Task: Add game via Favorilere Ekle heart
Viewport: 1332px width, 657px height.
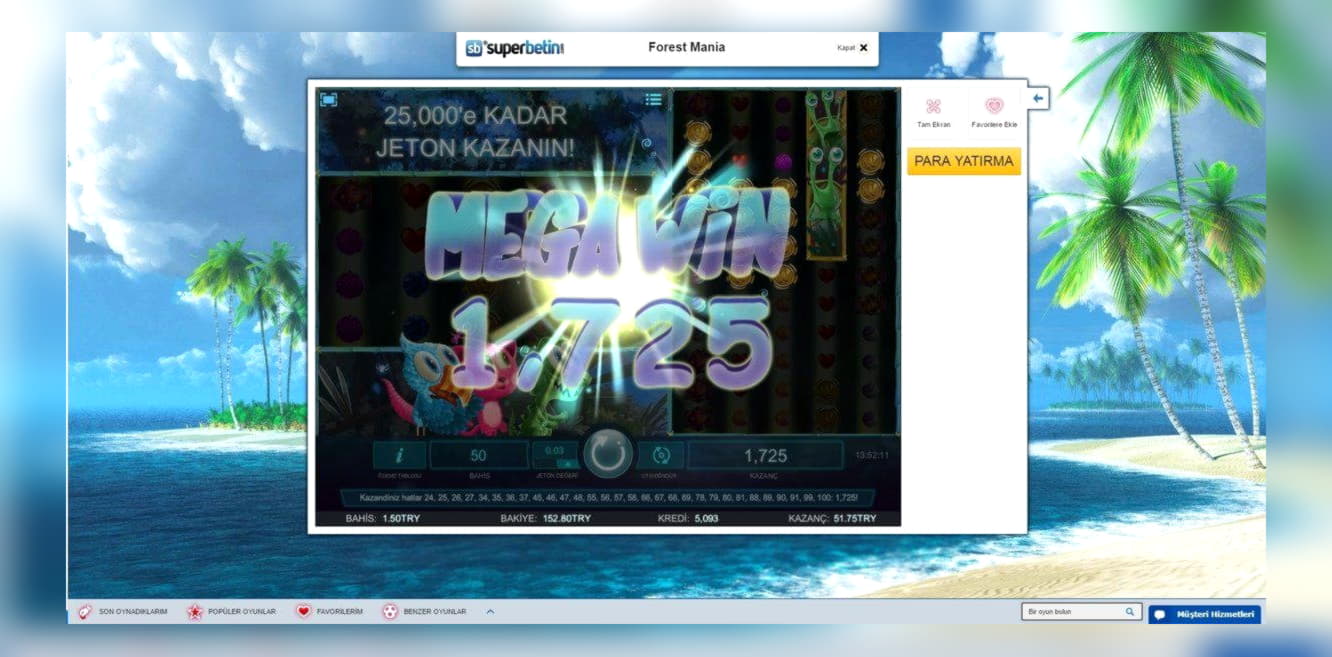Action: pyautogui.click(x=994, y=107)
